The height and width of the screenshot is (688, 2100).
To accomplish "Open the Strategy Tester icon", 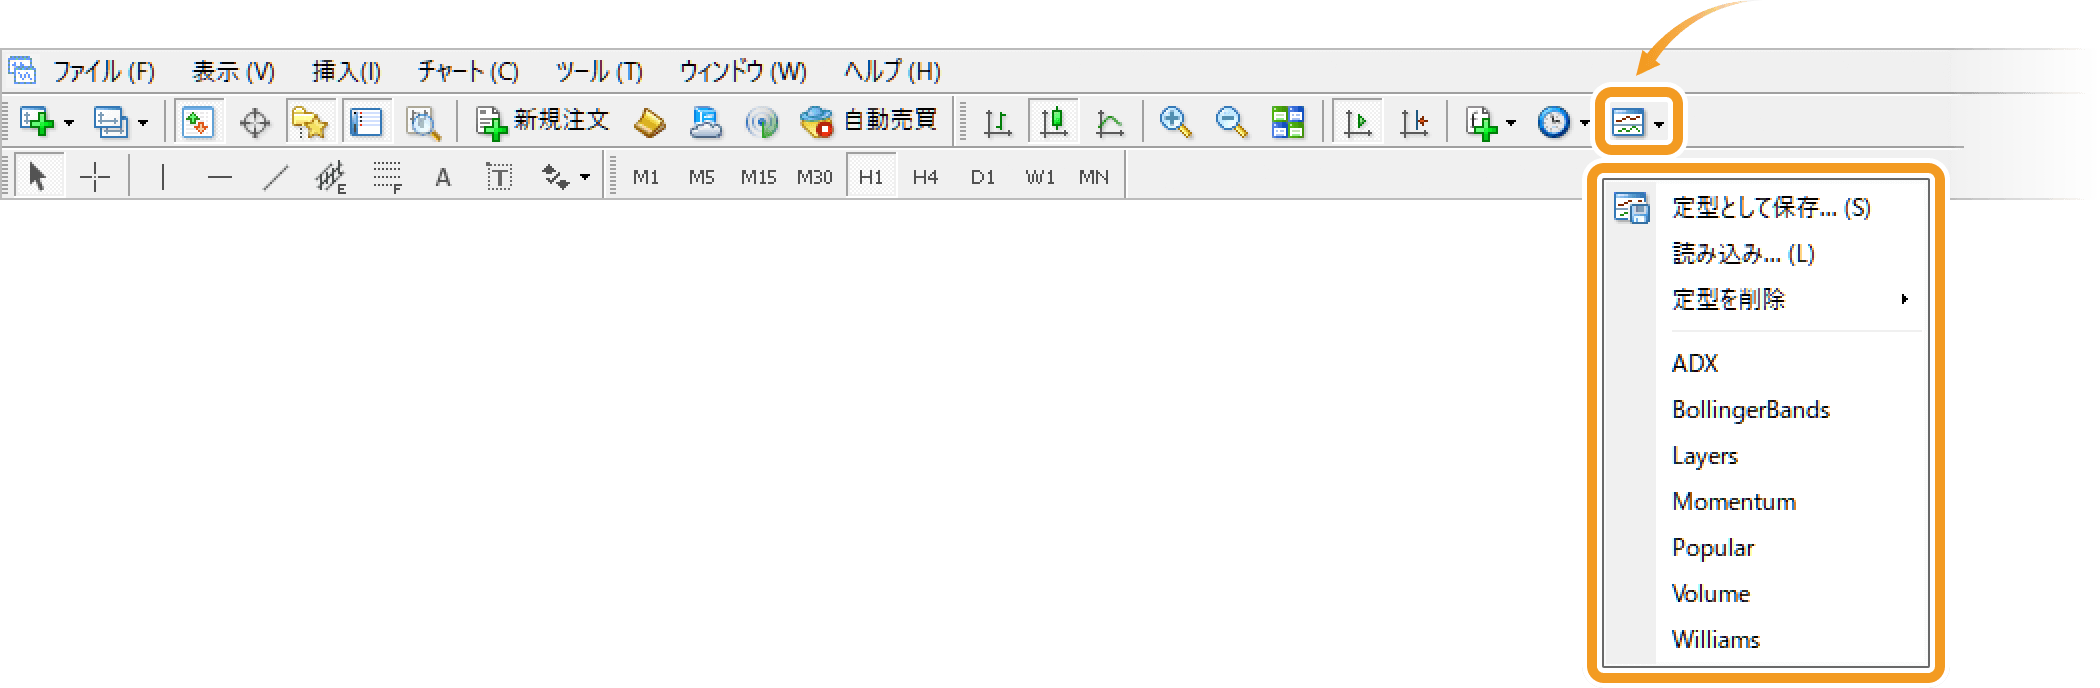I will (x=423, y=123).
